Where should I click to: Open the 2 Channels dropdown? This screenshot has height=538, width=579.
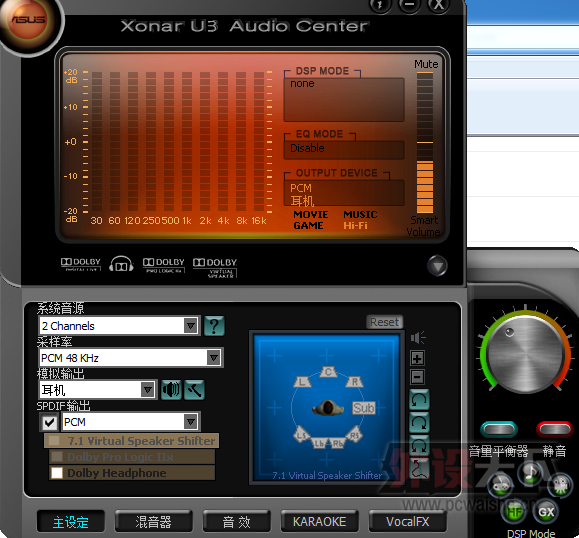click(x=120, y=326)
